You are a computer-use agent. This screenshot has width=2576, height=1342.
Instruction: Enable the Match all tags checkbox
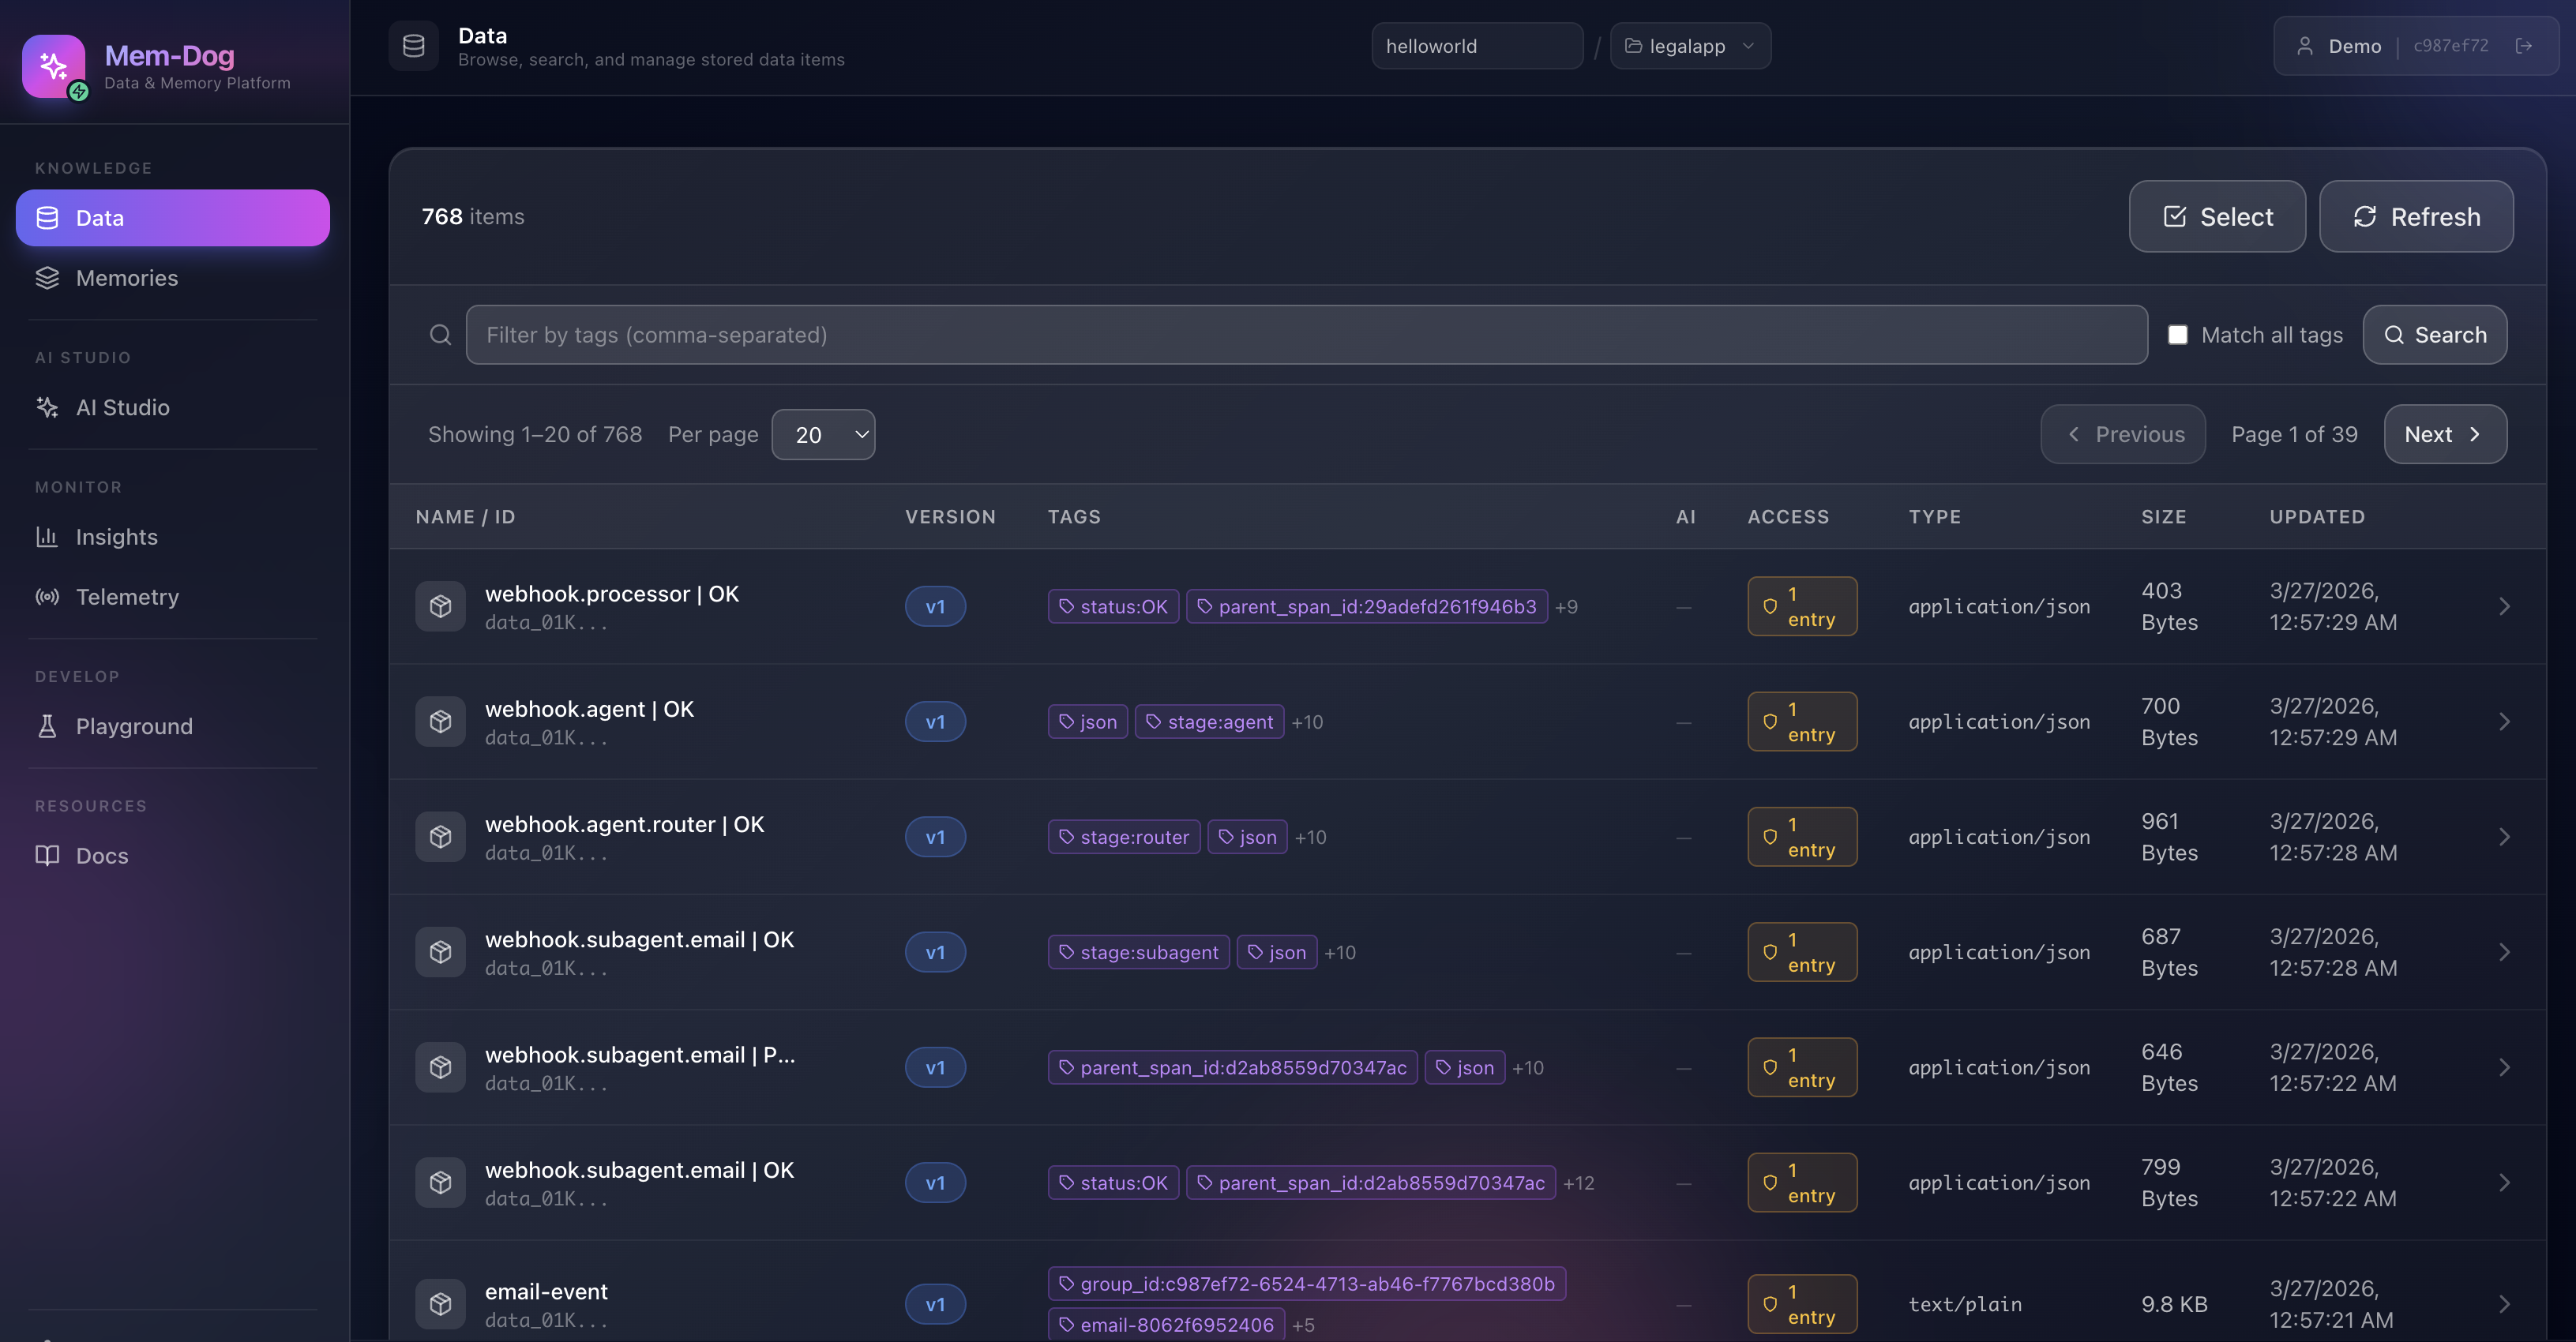coord(2177,335)
